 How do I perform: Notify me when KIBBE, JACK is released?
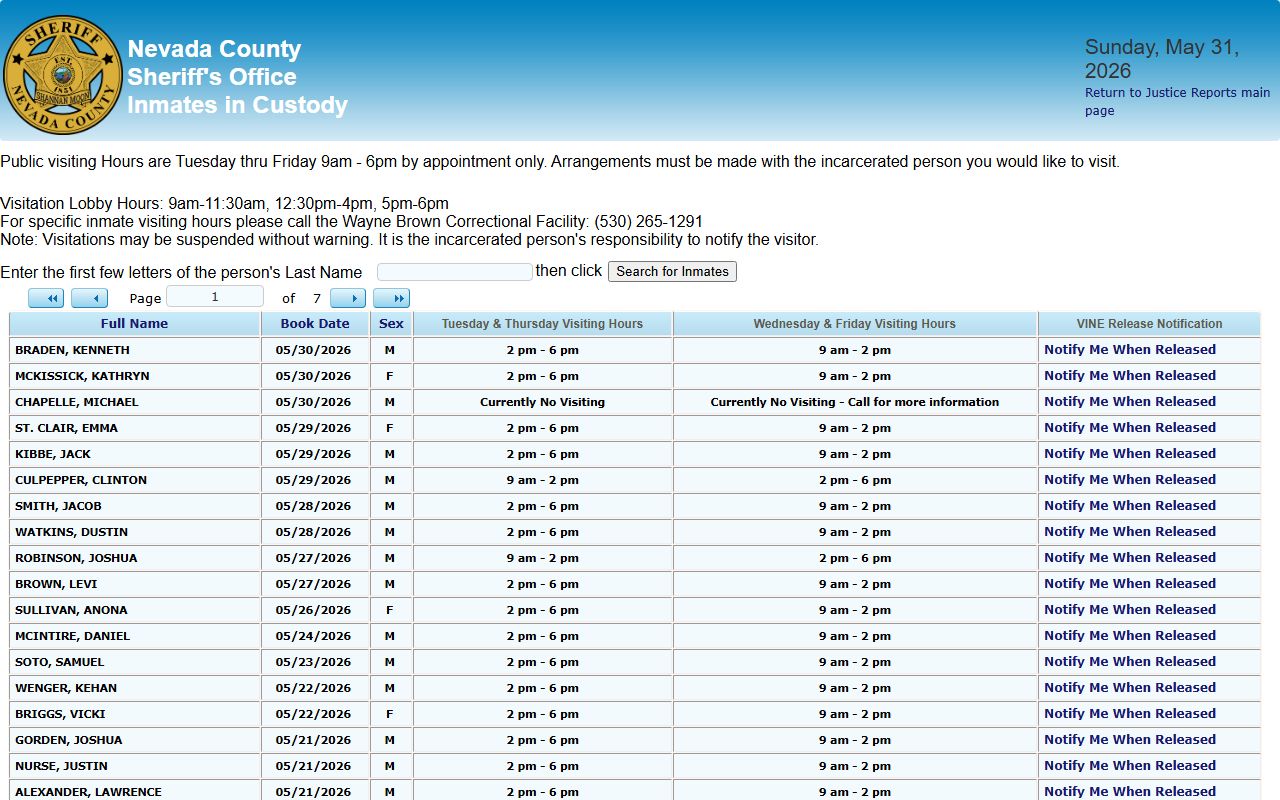(1130, 454)
